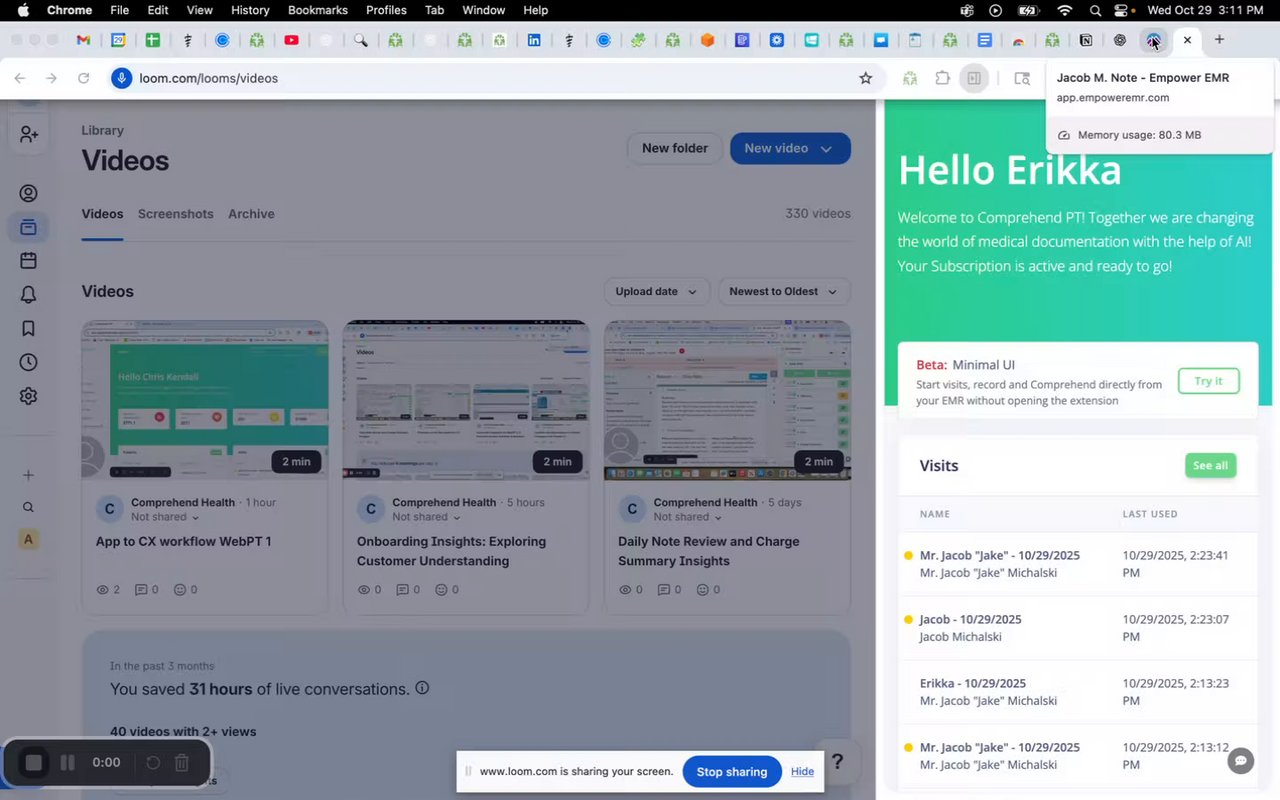Viewport: 1280px width, 800px height.
Task: Open the History menu in menu bar
Action: point(250,10)
